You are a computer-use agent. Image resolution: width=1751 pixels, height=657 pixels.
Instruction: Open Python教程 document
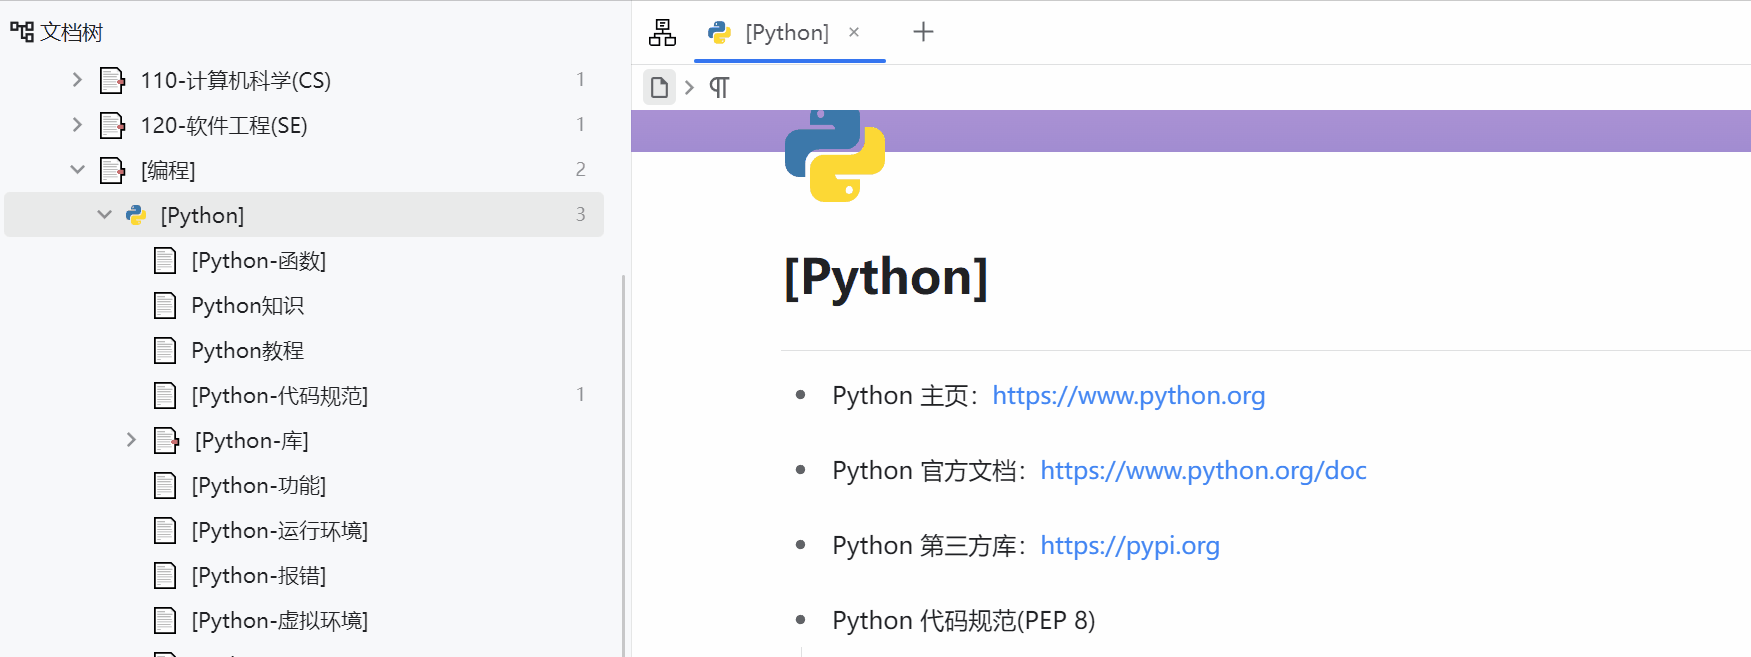click(248, 351)
